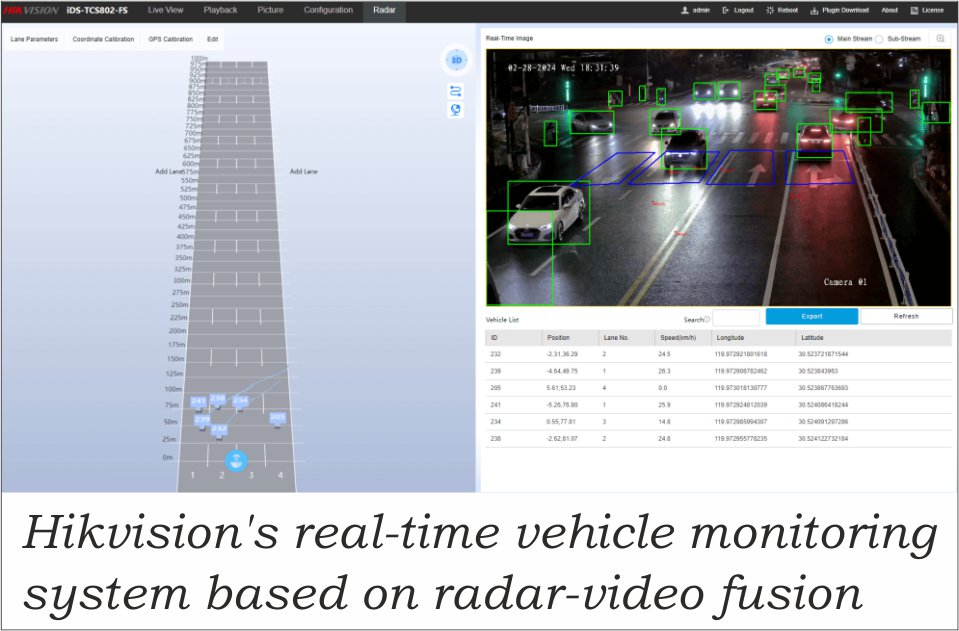The height and width of the screenshot is (631, 959).
Task: Select vehicle marker 239 on radar map
Action: pyautogui.click(x=202, y=420)
